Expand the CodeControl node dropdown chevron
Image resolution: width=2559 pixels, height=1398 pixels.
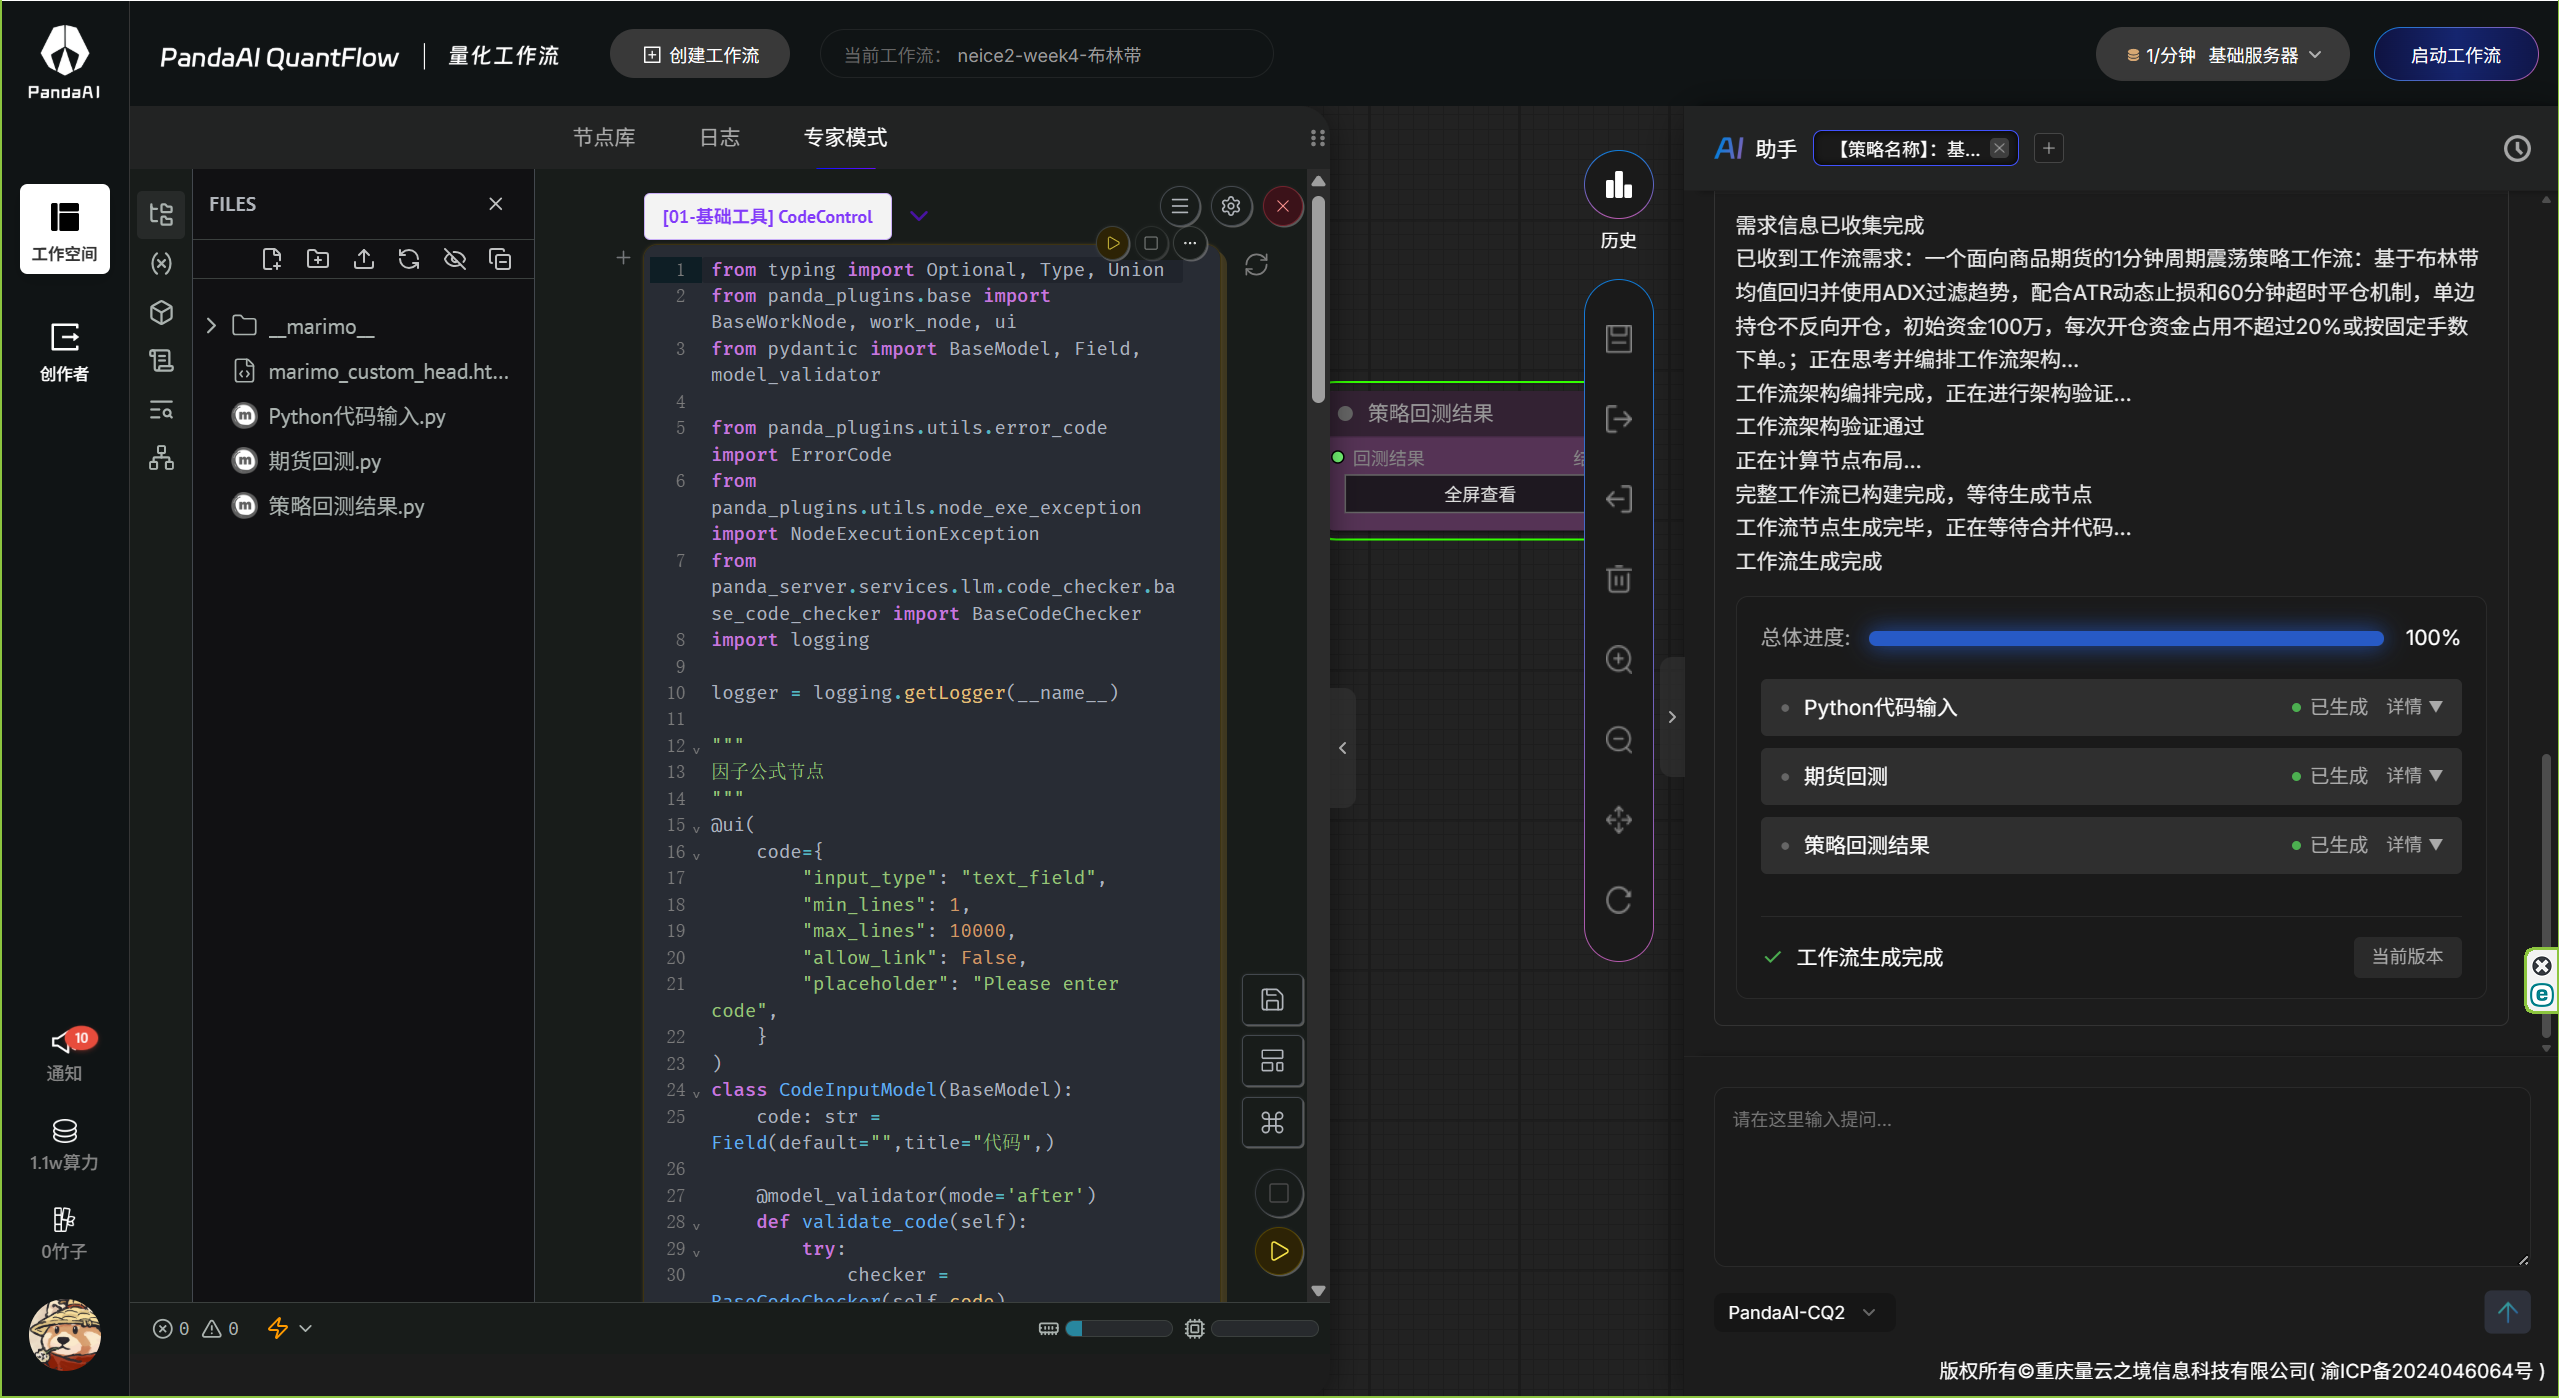919,216
